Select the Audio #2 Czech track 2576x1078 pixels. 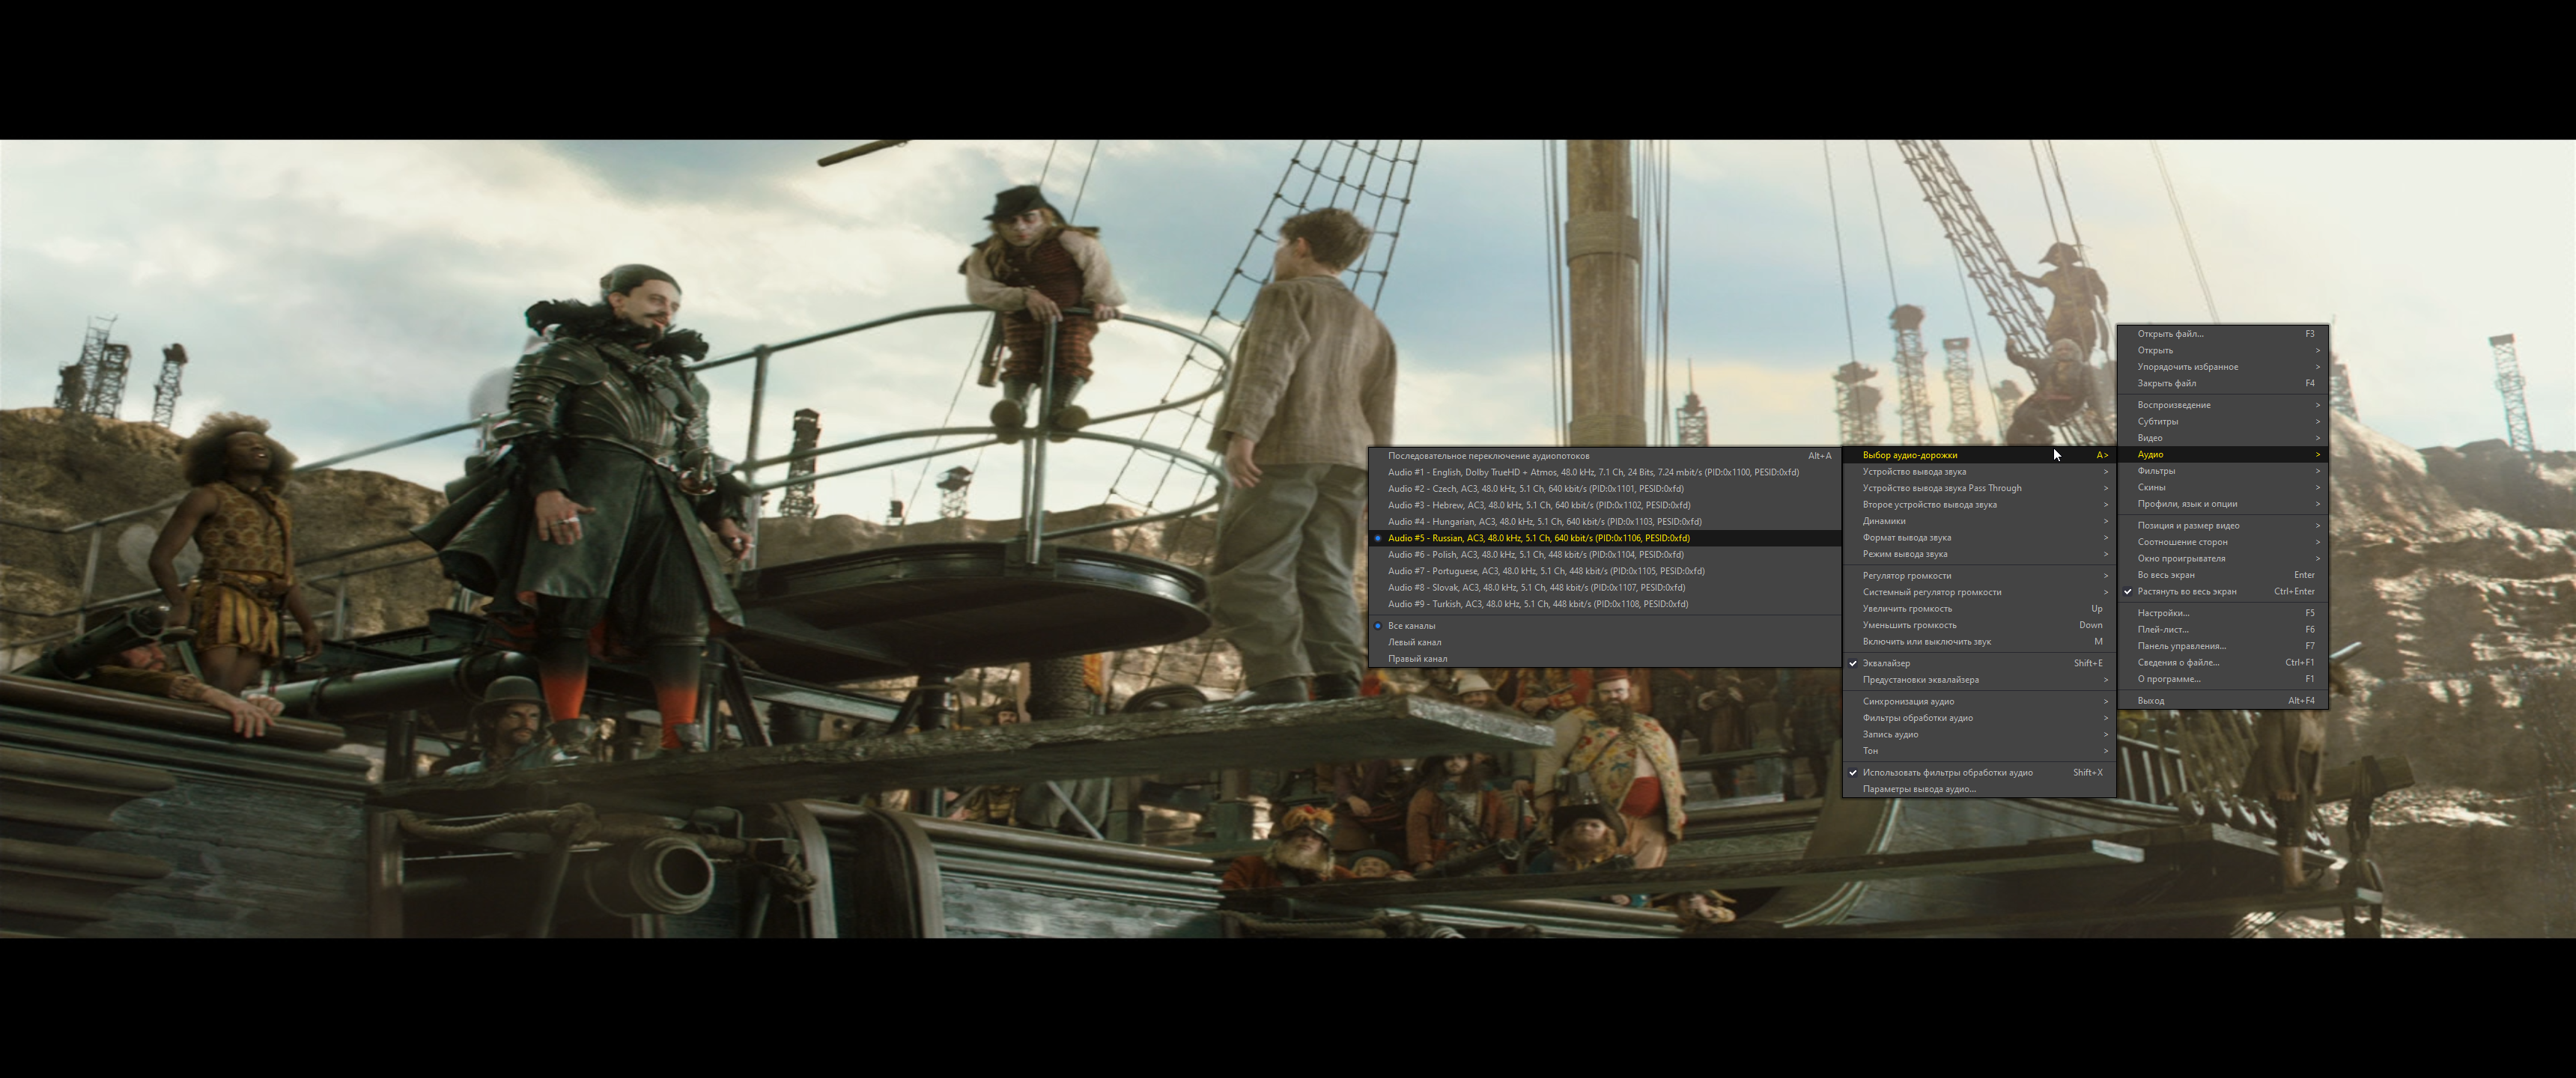point(1604,489)
